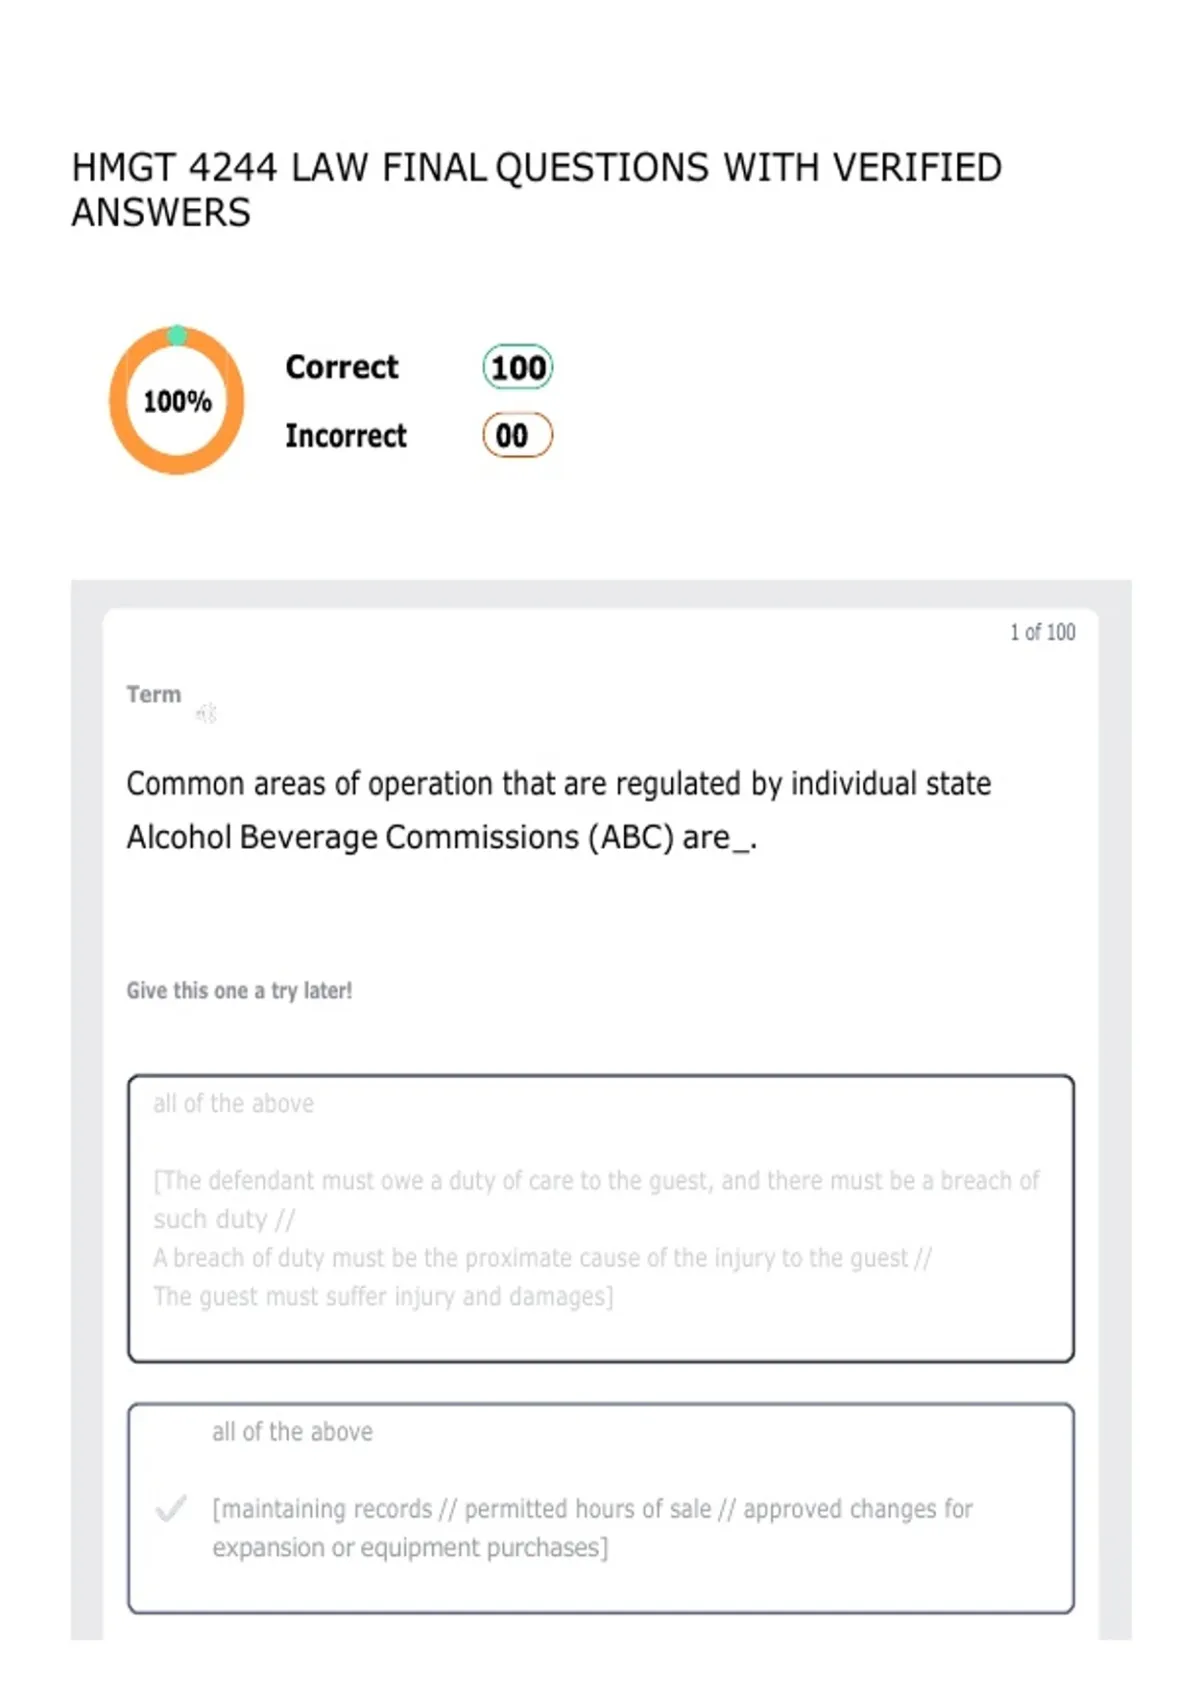Click the audio speaker icon beside Term
1200x1700 pixels.
coord(207,713)
